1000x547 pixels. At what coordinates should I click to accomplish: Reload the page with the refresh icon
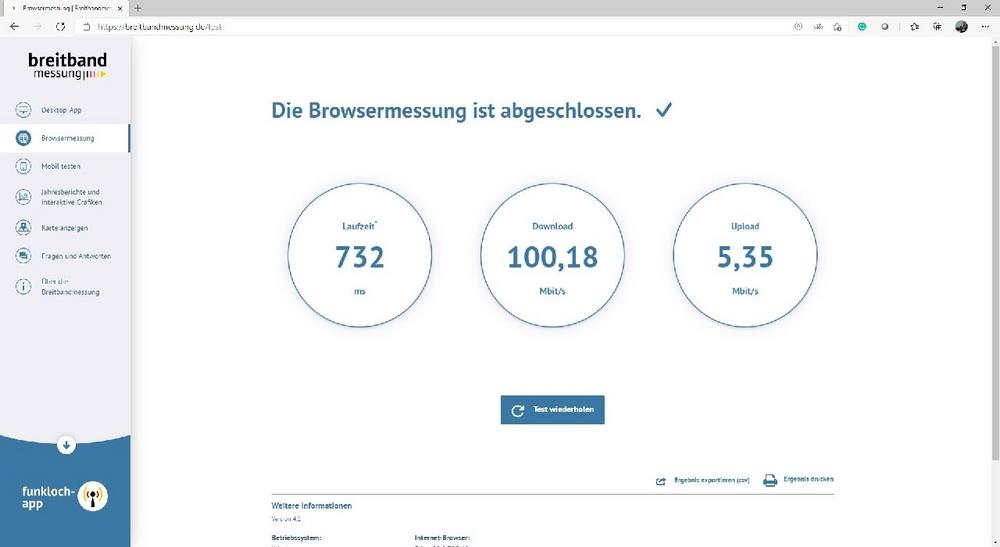tap(60, 27)
